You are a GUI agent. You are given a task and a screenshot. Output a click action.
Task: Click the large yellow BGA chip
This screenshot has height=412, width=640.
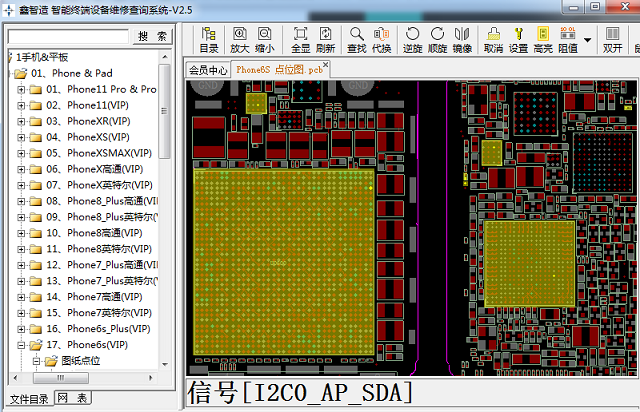[x=284, y=262]
